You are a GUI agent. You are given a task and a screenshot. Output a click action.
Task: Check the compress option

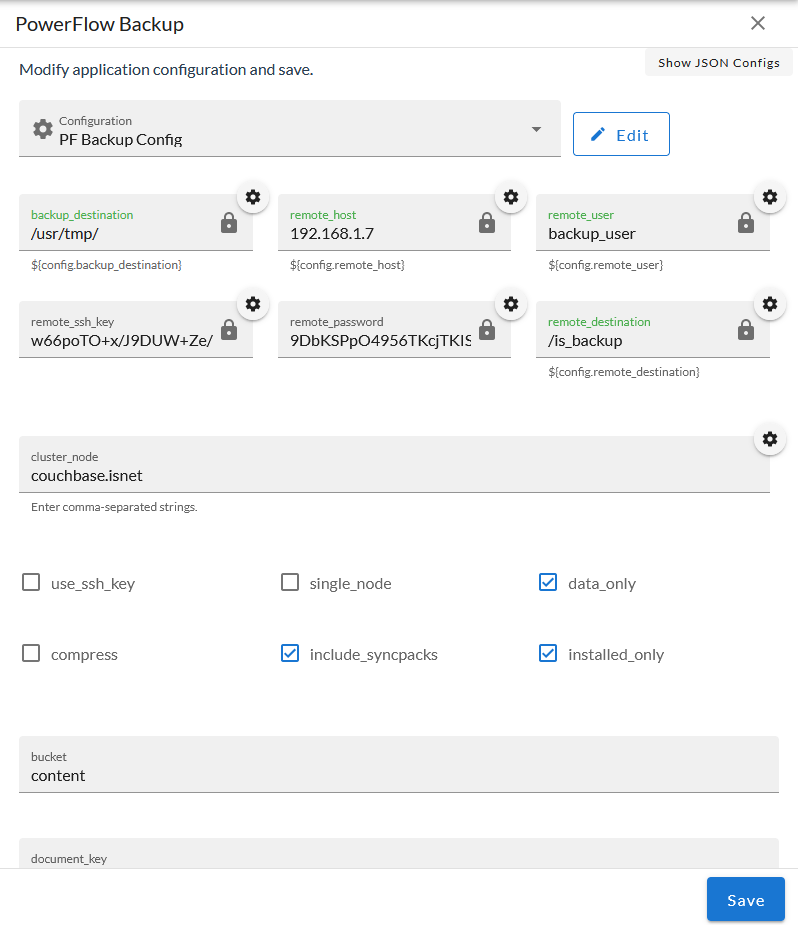pos(31,654)
